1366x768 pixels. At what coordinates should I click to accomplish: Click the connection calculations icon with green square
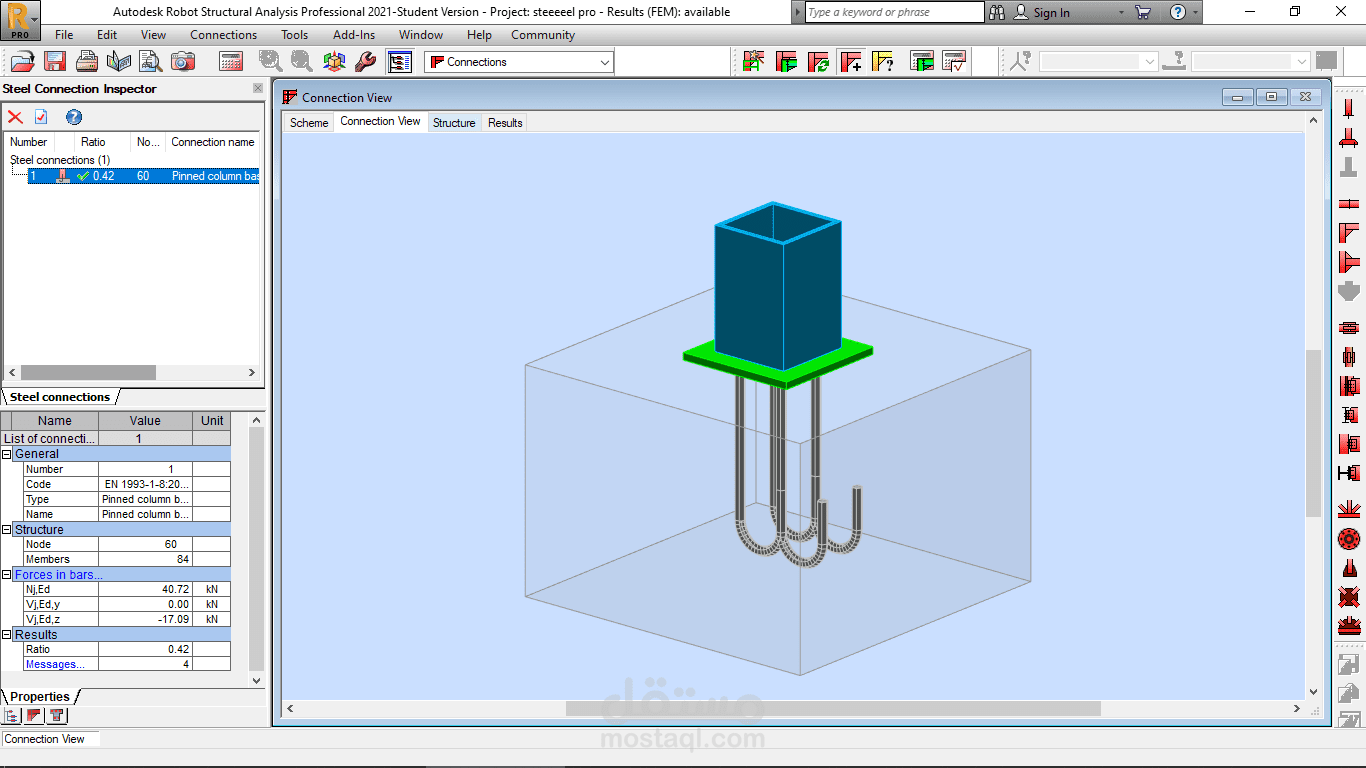click(922, 61)
